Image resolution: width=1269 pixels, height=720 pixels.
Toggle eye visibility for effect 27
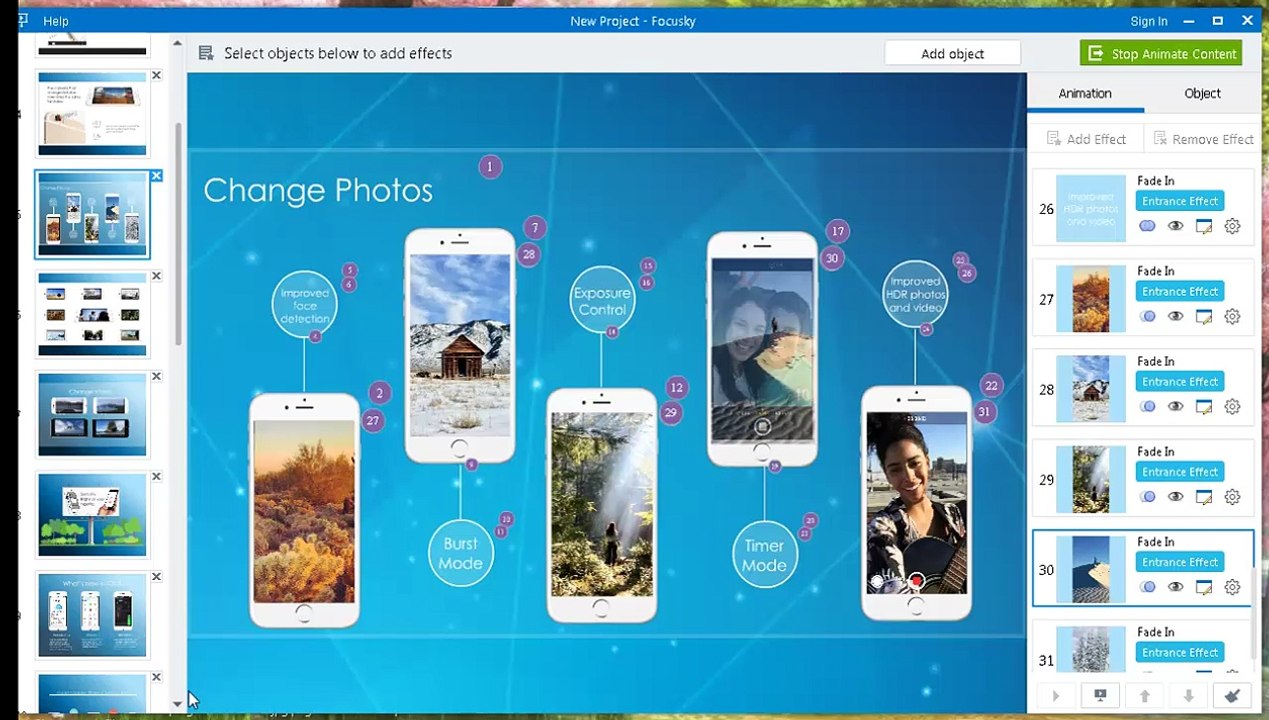1176,316
